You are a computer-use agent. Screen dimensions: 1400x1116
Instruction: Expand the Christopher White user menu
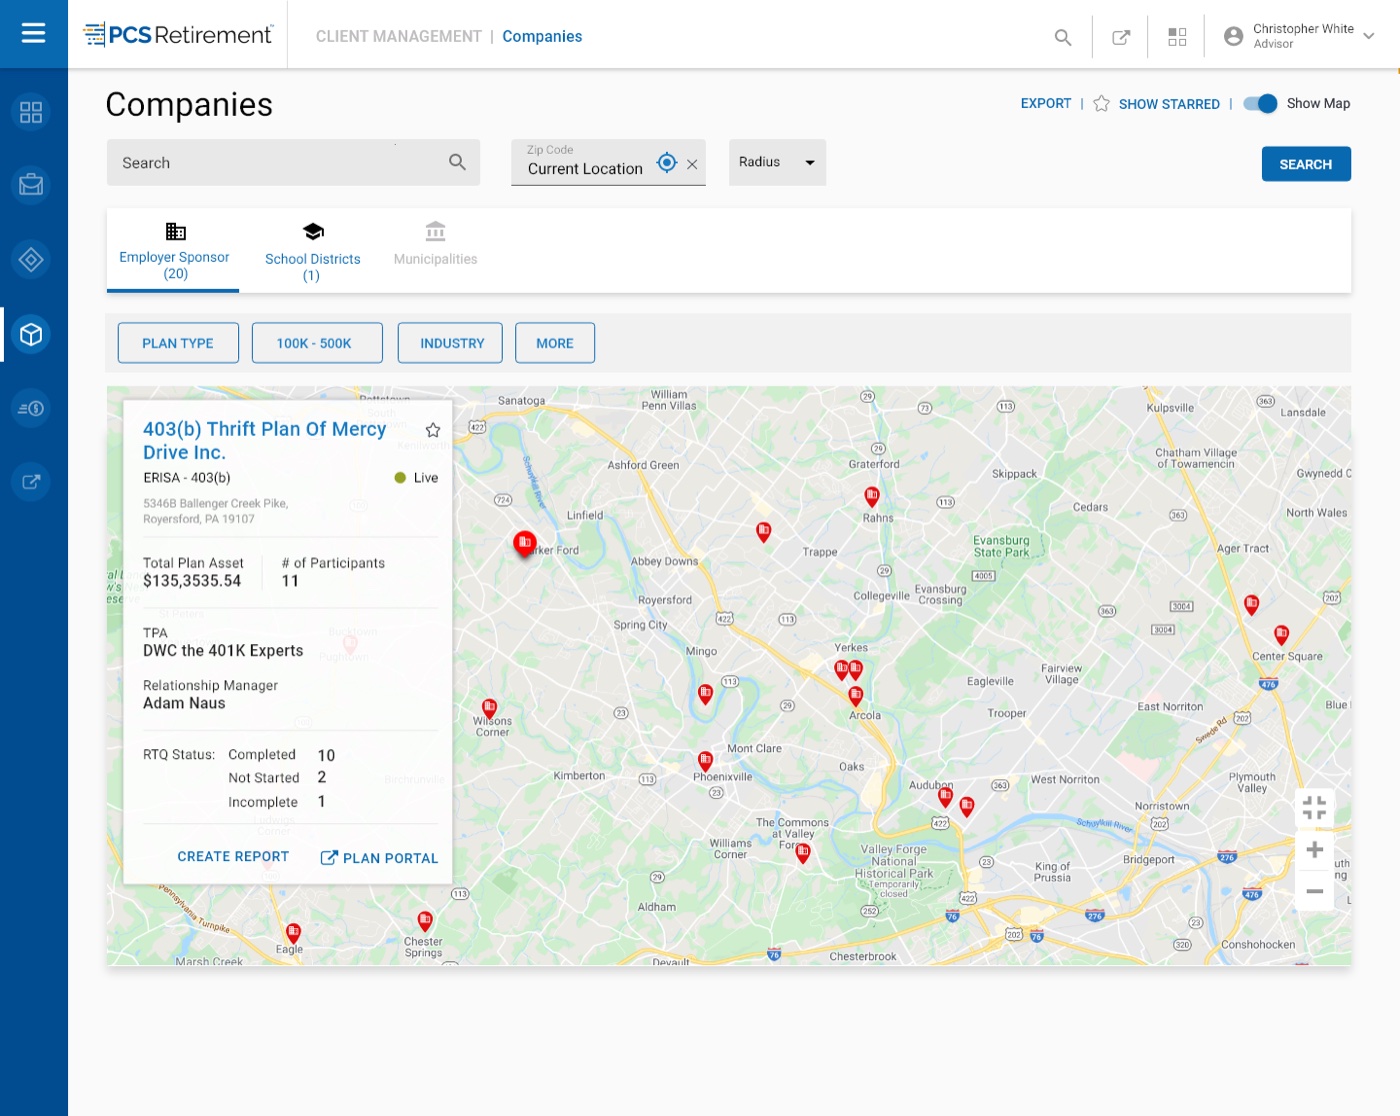click(x=1369, y=36)
